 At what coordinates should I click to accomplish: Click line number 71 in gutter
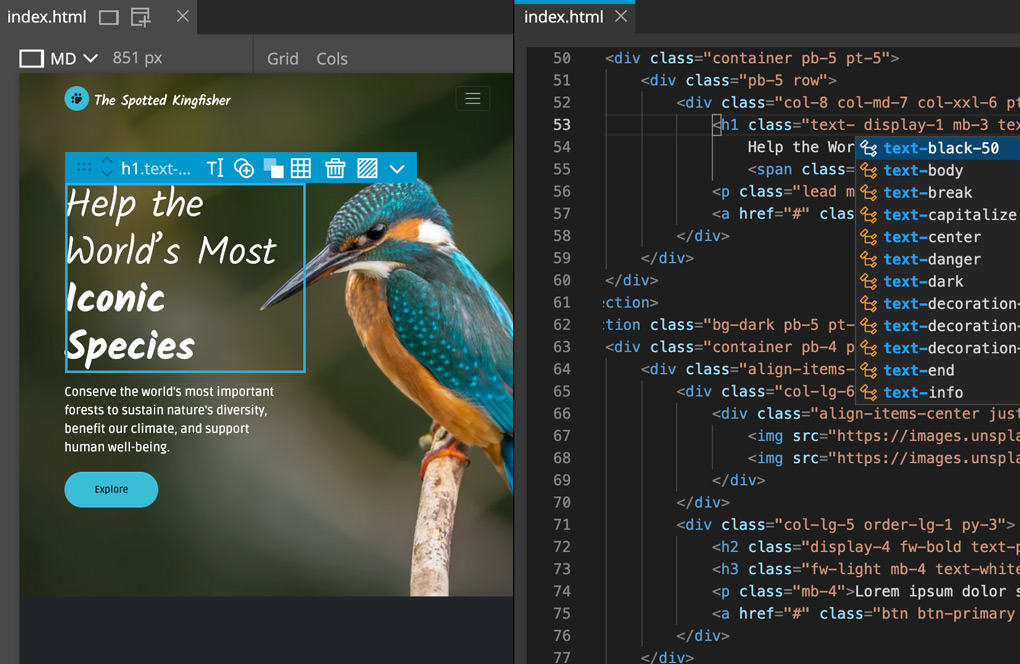coord(561,524)
